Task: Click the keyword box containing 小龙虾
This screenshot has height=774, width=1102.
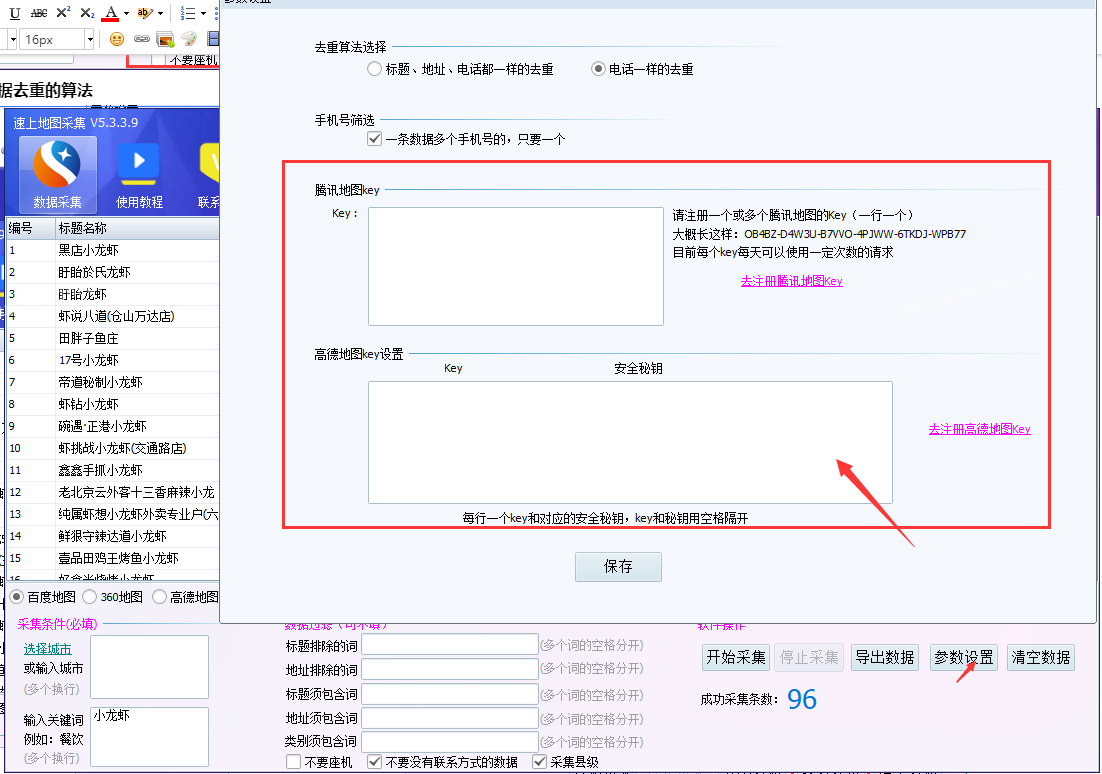Action: coord(150,736)
